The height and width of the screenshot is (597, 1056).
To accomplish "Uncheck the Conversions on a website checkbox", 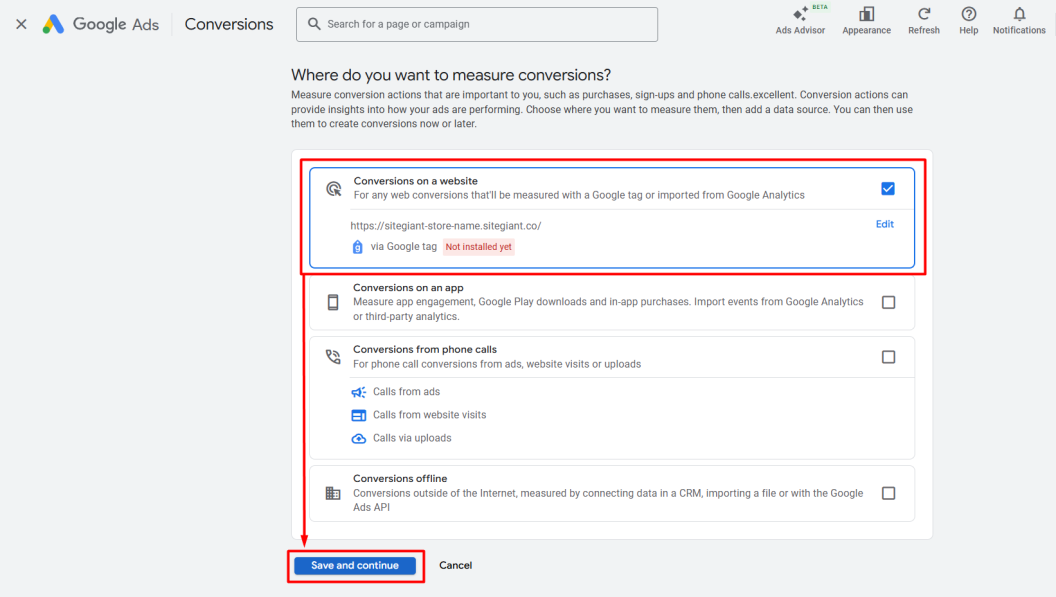I will [888, 188].
